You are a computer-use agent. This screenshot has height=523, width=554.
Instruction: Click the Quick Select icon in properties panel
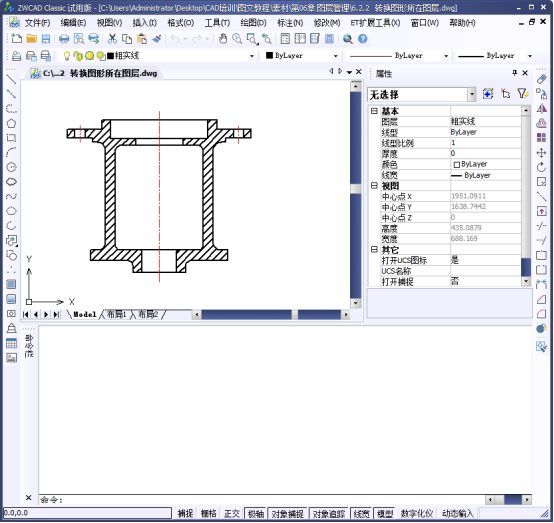(x=523, y=94)
